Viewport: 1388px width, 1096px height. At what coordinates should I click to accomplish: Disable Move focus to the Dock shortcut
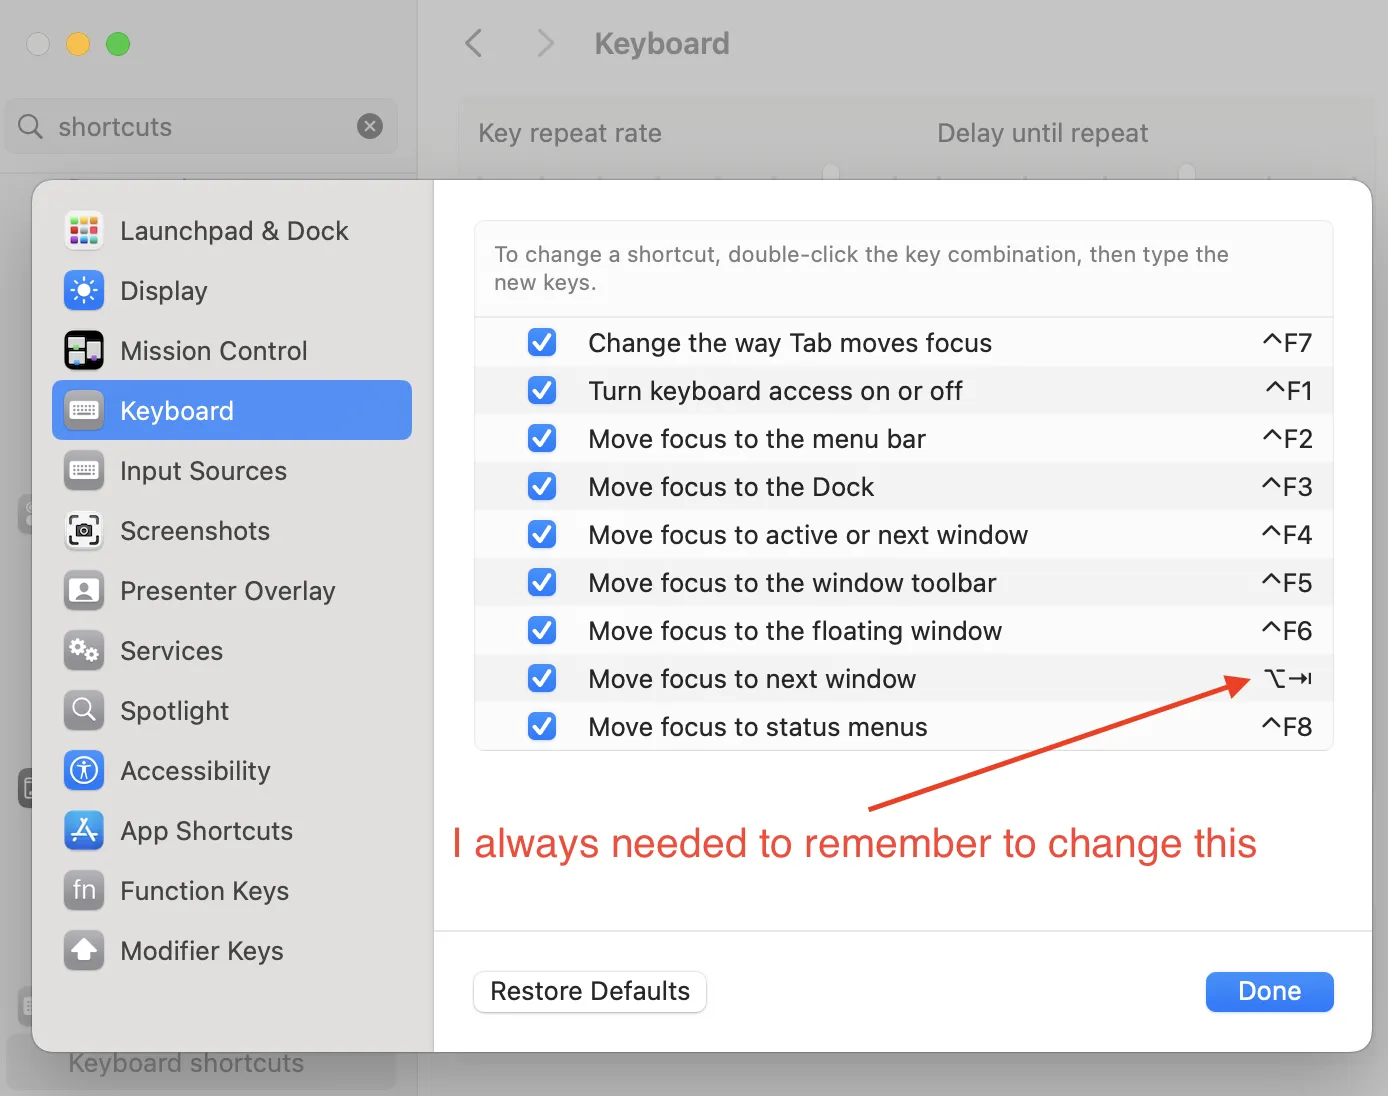point(541,486)
